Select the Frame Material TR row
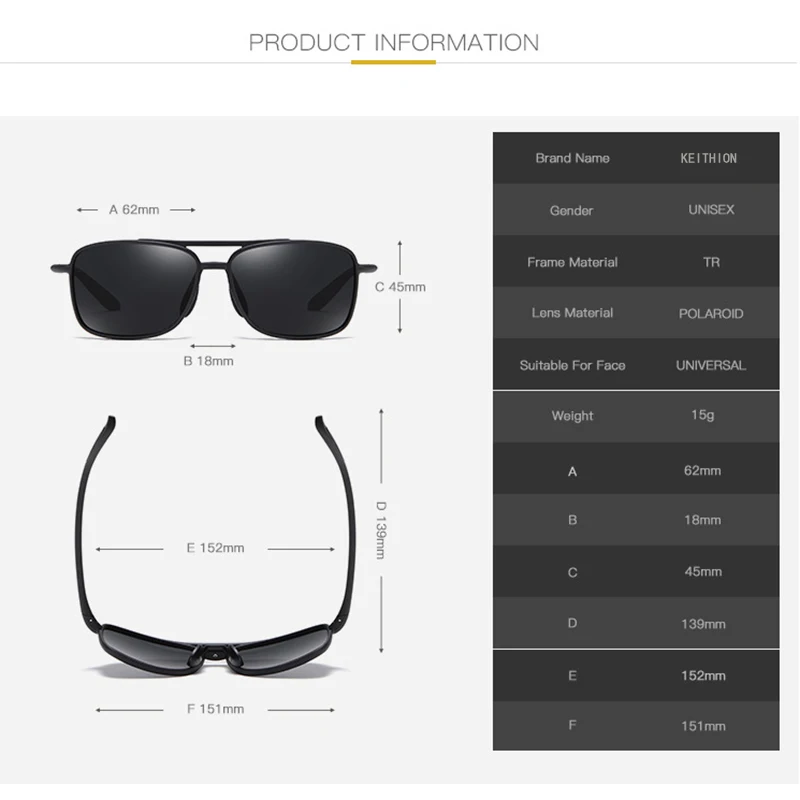This screenshot has height=800, width=800. coord(636,261)
